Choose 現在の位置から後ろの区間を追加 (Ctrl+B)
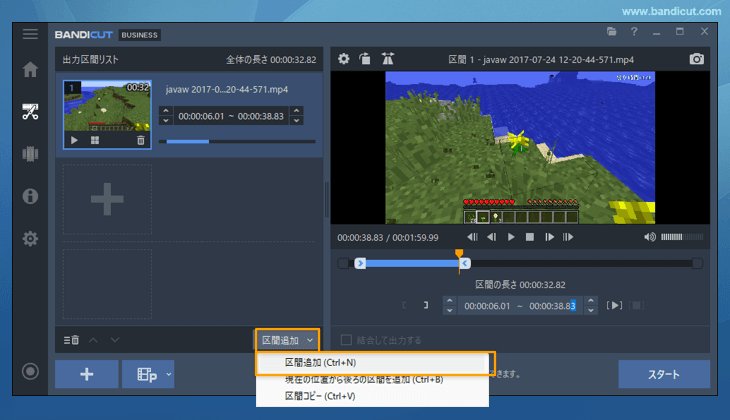Screen dimensions: 730x420 tap(372, 379)
